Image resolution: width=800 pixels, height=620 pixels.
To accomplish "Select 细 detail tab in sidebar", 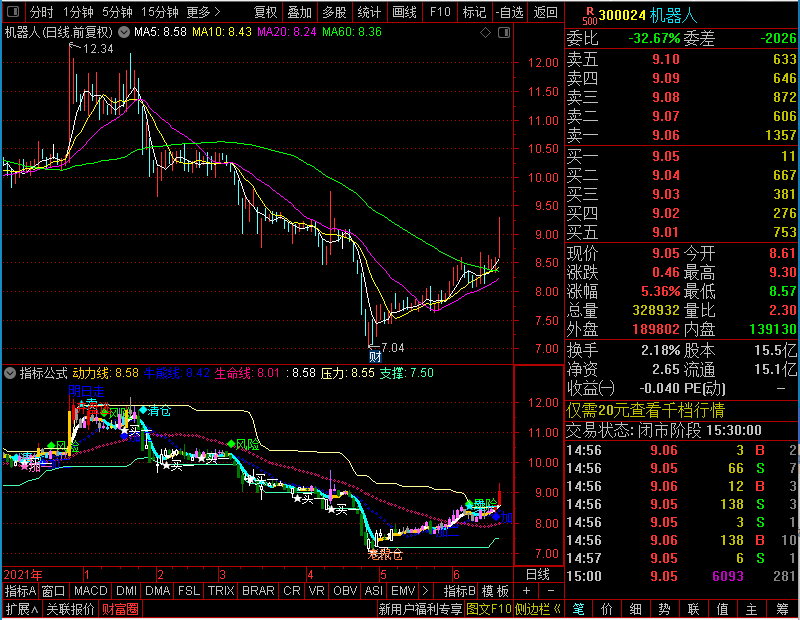I will point(636,609).
